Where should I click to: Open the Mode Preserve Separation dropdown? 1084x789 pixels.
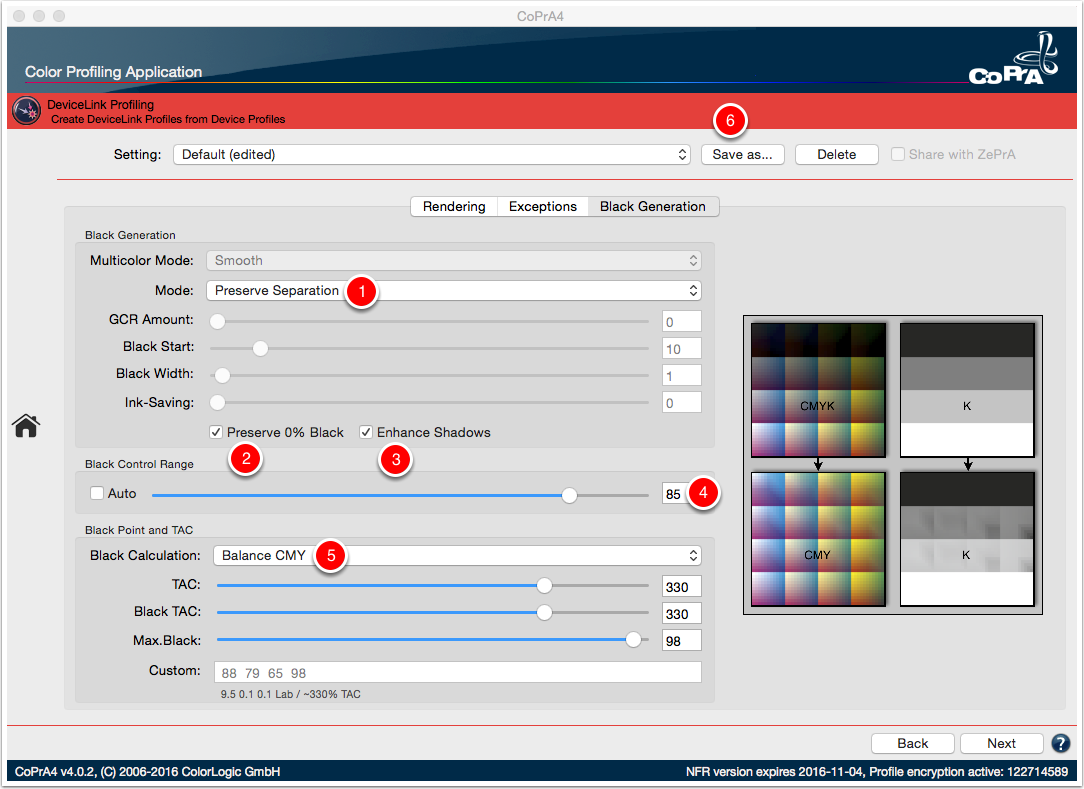click(454, 290)
